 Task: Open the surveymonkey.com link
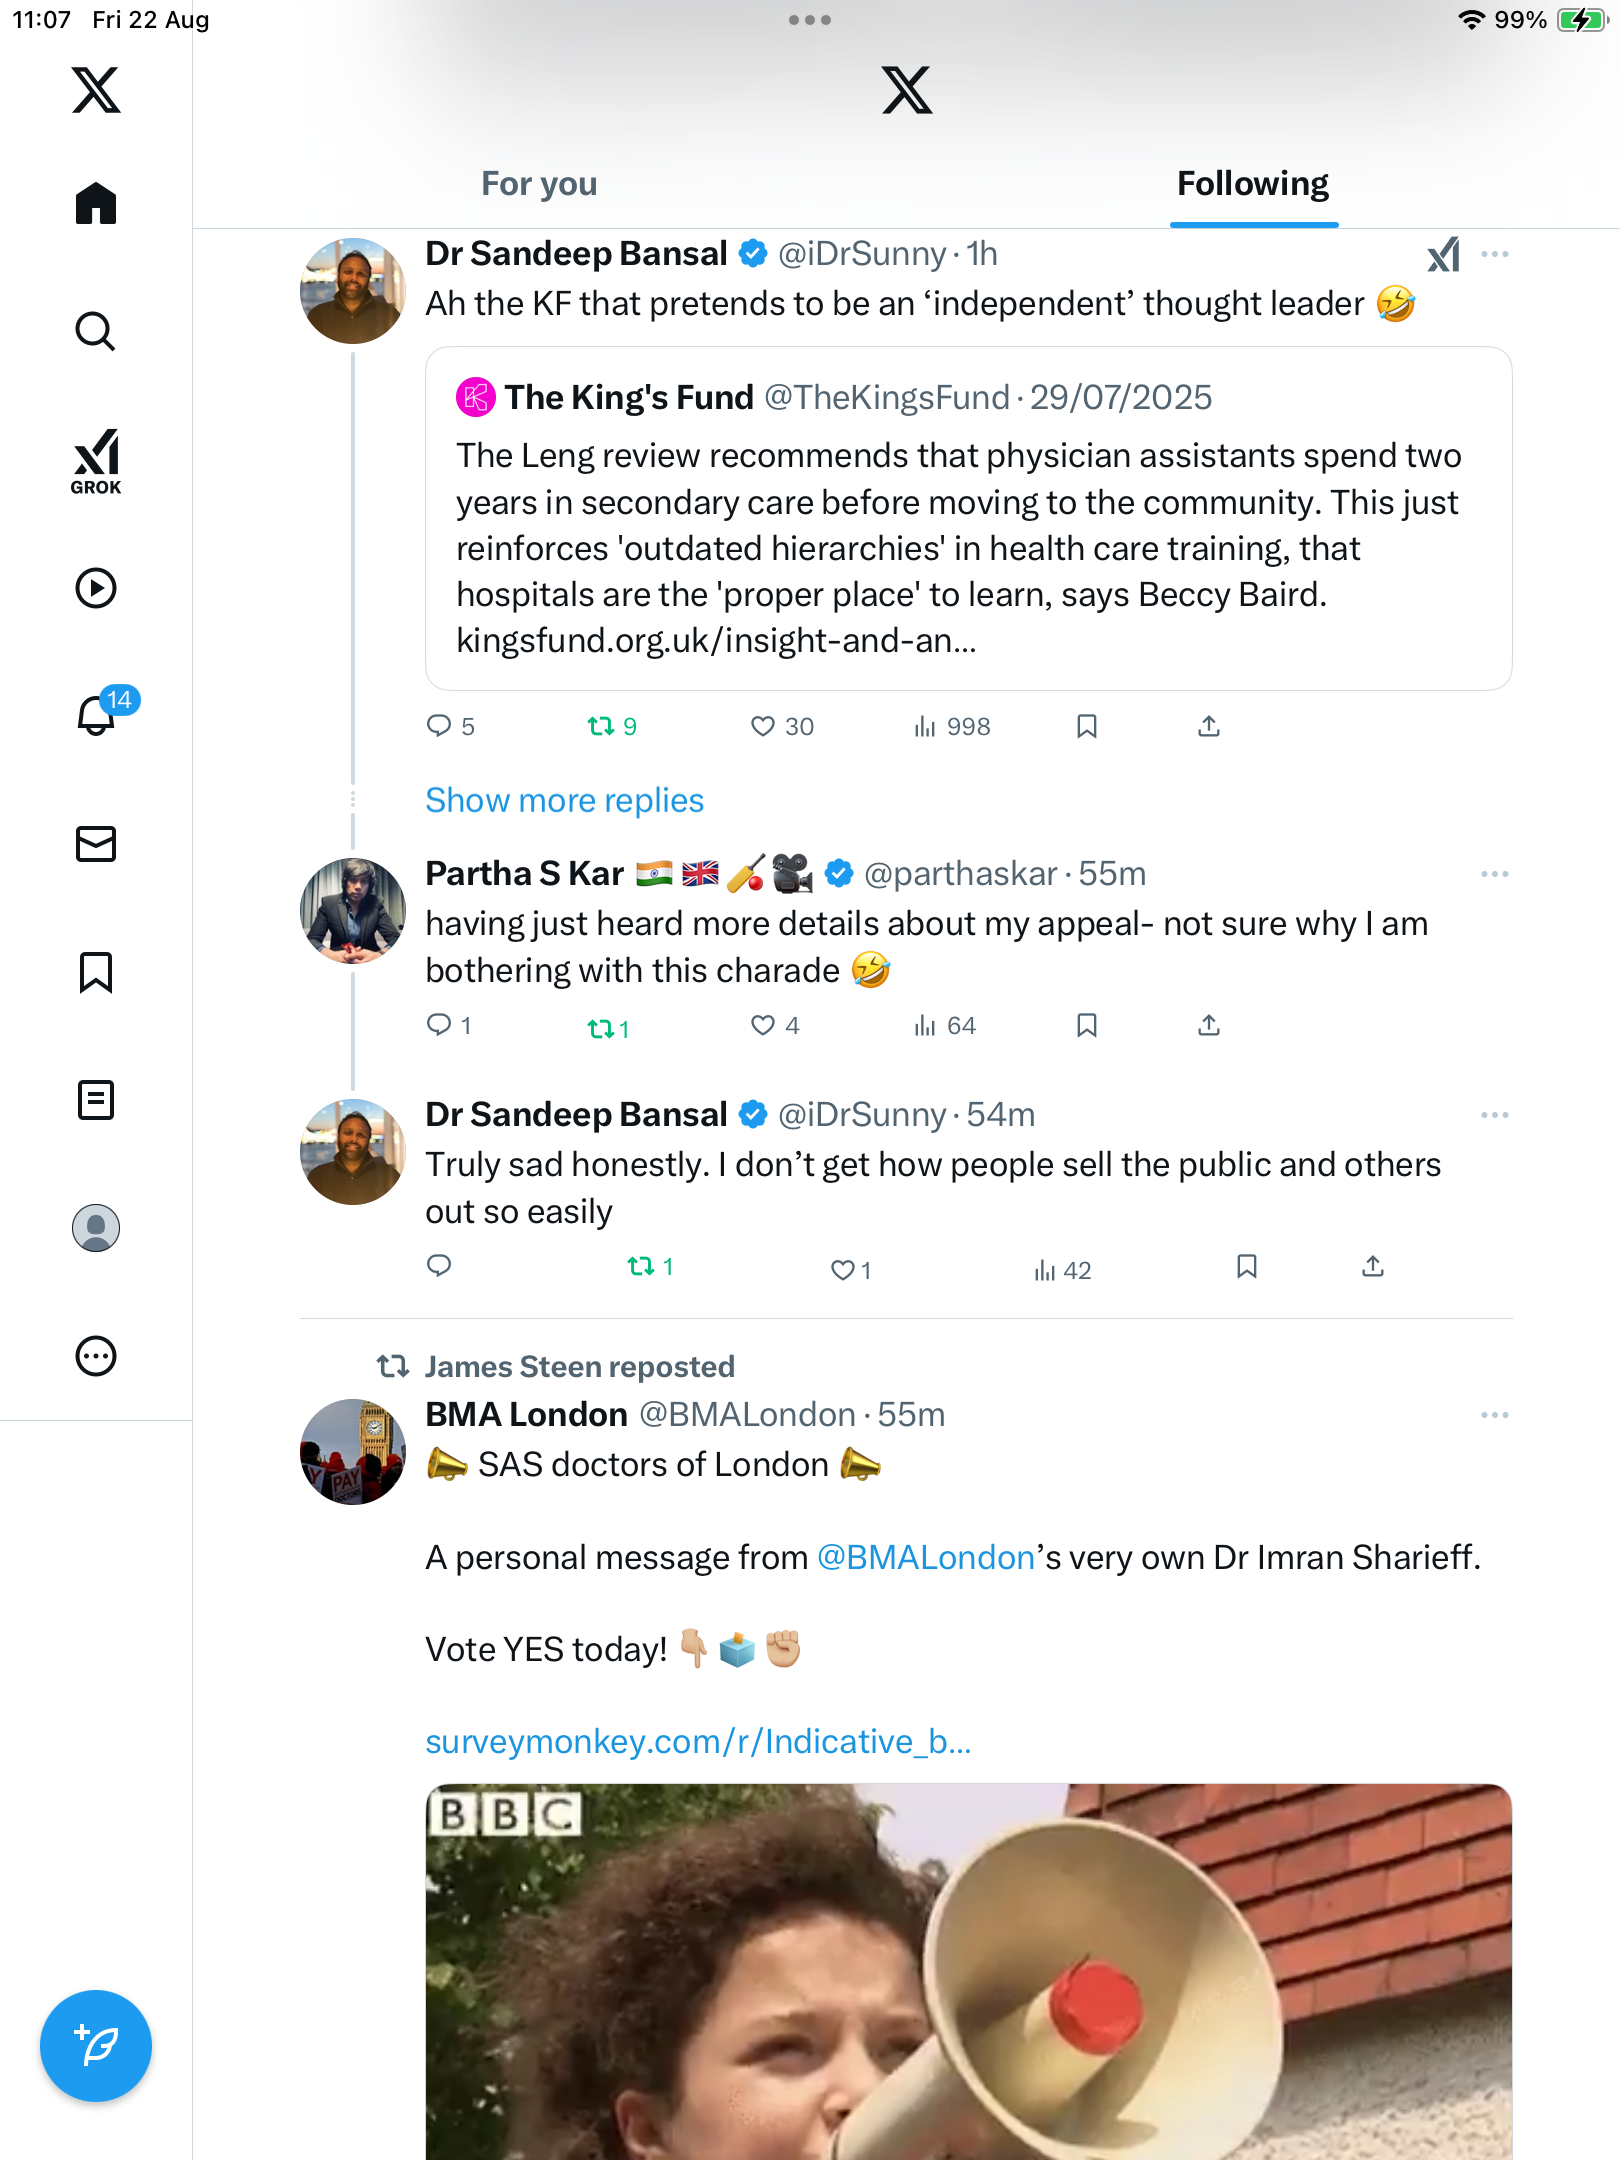click(698, 1742)
